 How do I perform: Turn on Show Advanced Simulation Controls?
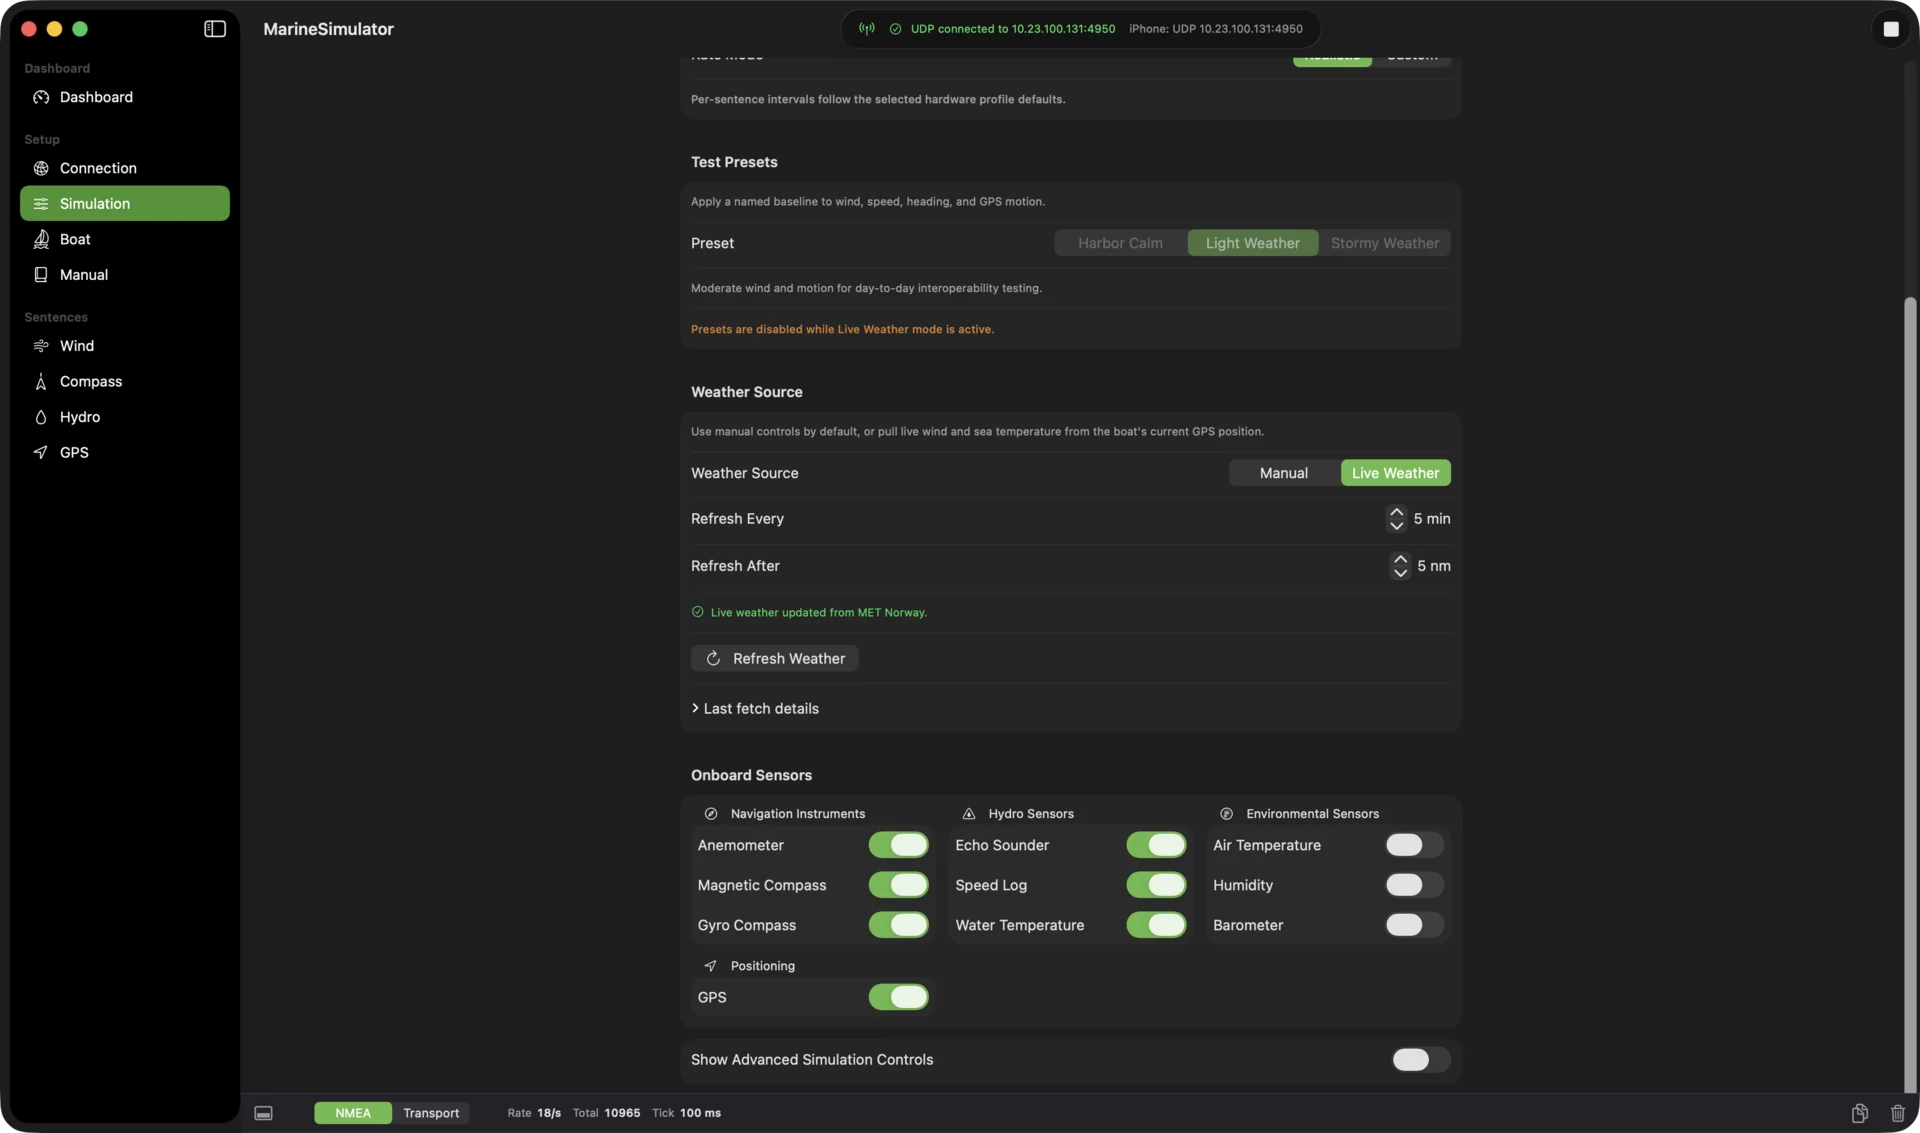1420,1060
